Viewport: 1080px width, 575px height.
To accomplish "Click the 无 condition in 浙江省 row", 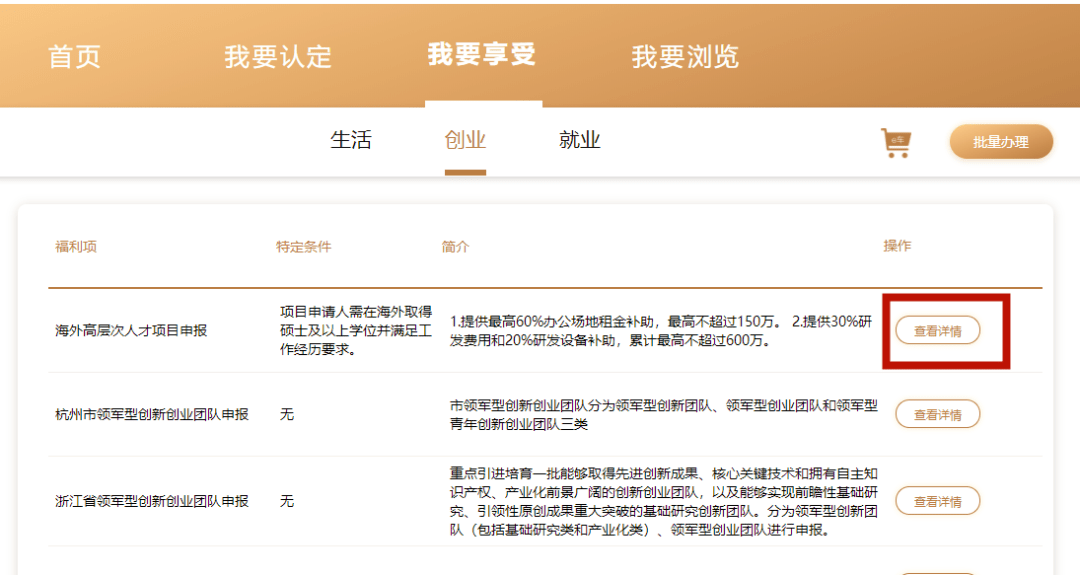I will pyautogui.click(x=287, y=501).
